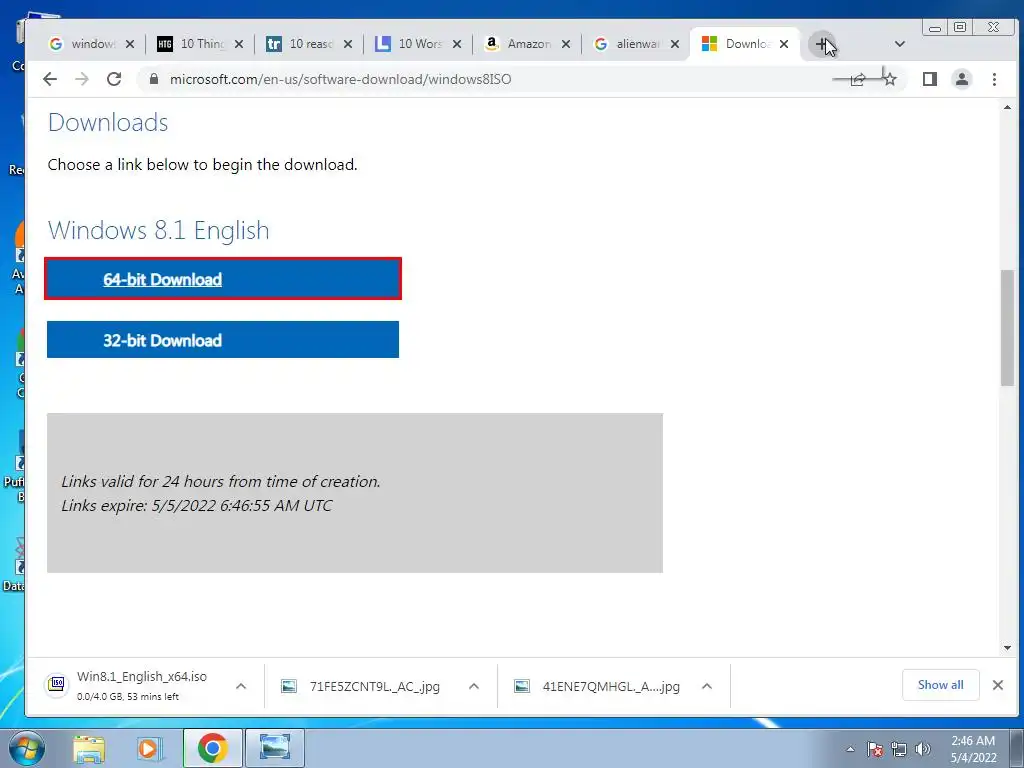Show all downloads
This screenshot has width=1024, height=768.
940,684
